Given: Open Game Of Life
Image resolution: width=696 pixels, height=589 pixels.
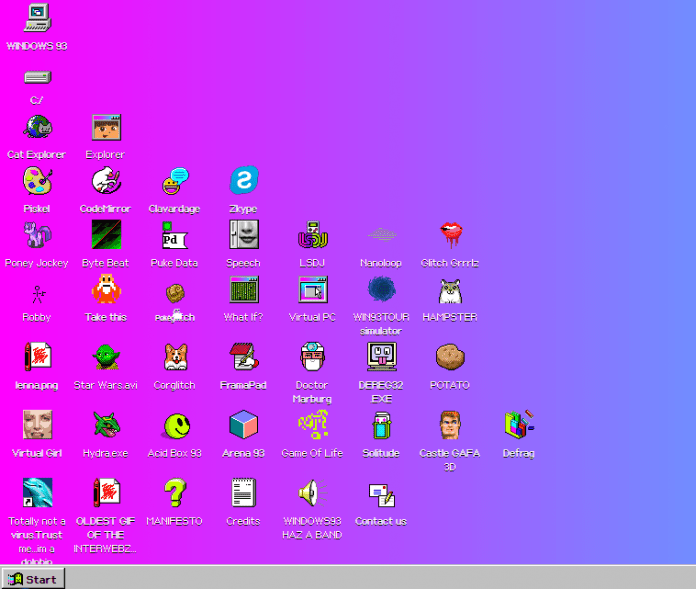Looking at the screenshot, I should click(313, 424).
